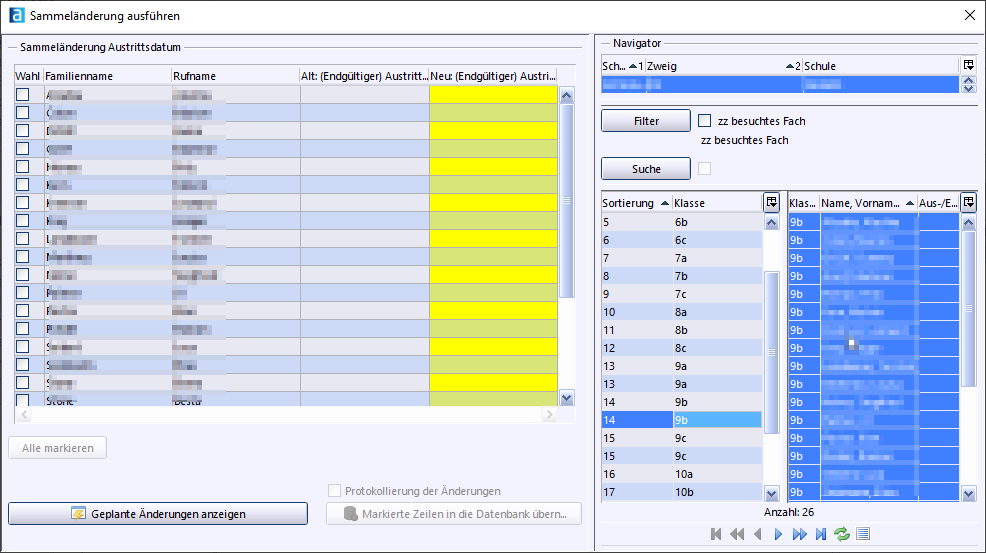This screenshot has height=553, width=986.
Task: Open the list view icon beside refresh
Action: [863, 534]
